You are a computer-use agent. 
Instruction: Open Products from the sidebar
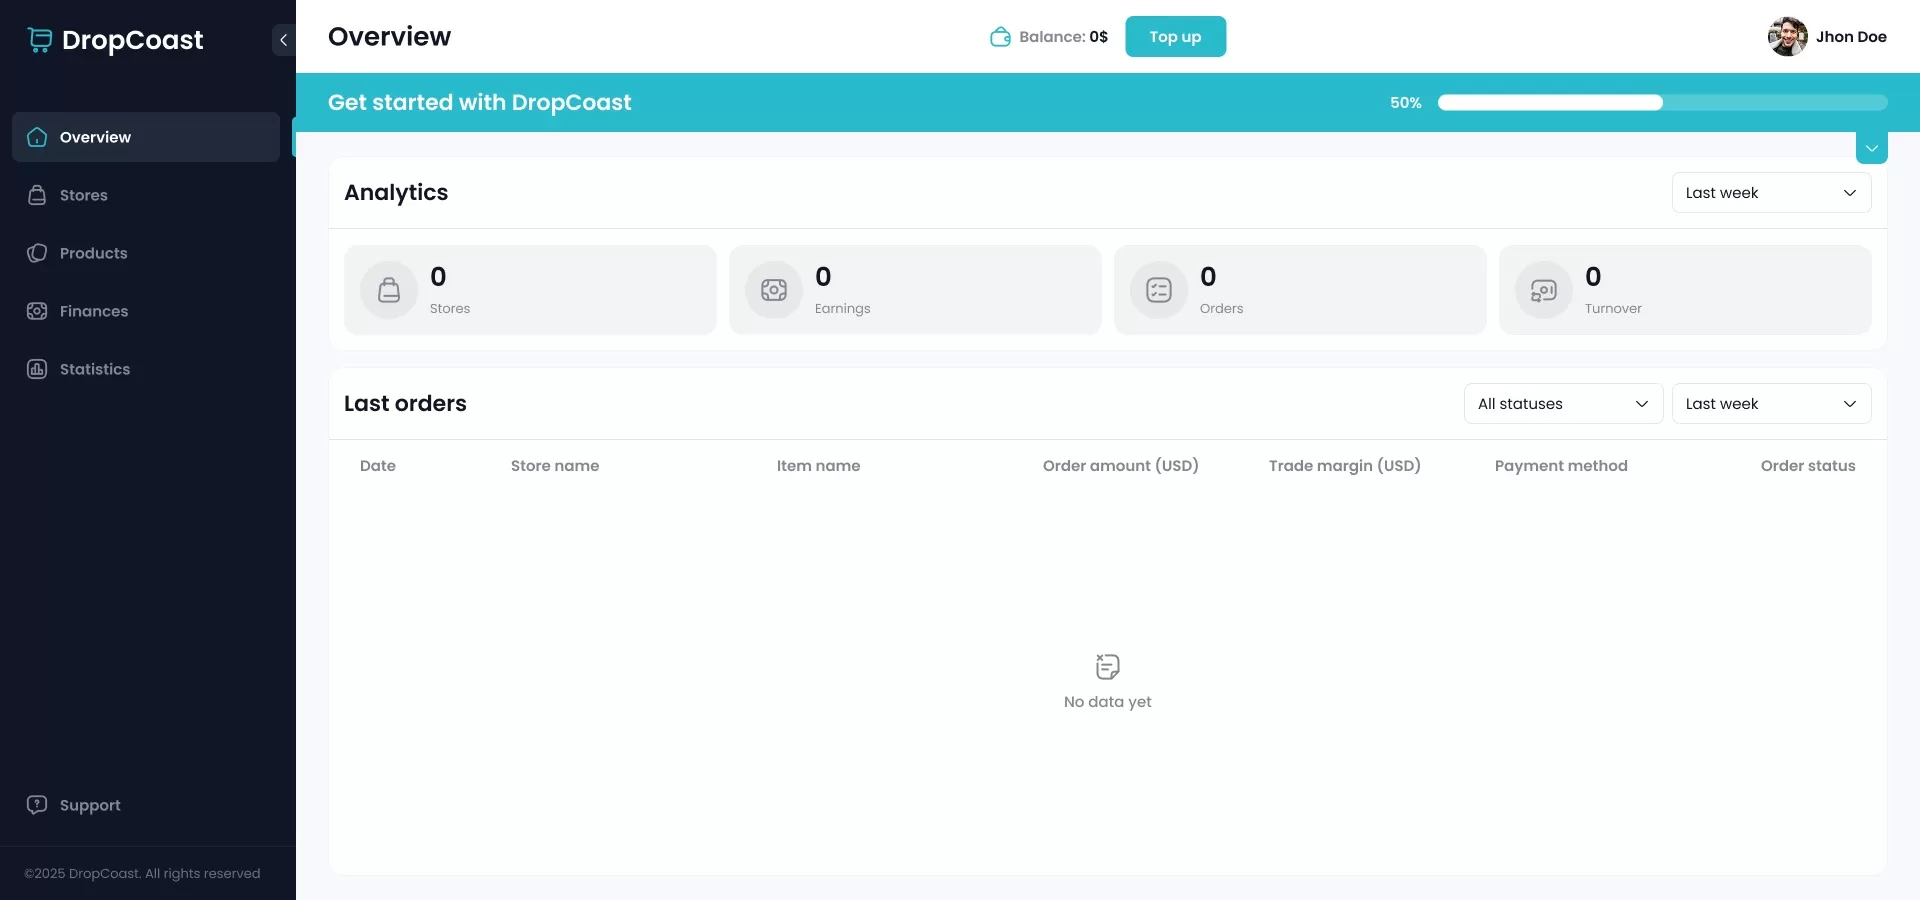(94, 253)
